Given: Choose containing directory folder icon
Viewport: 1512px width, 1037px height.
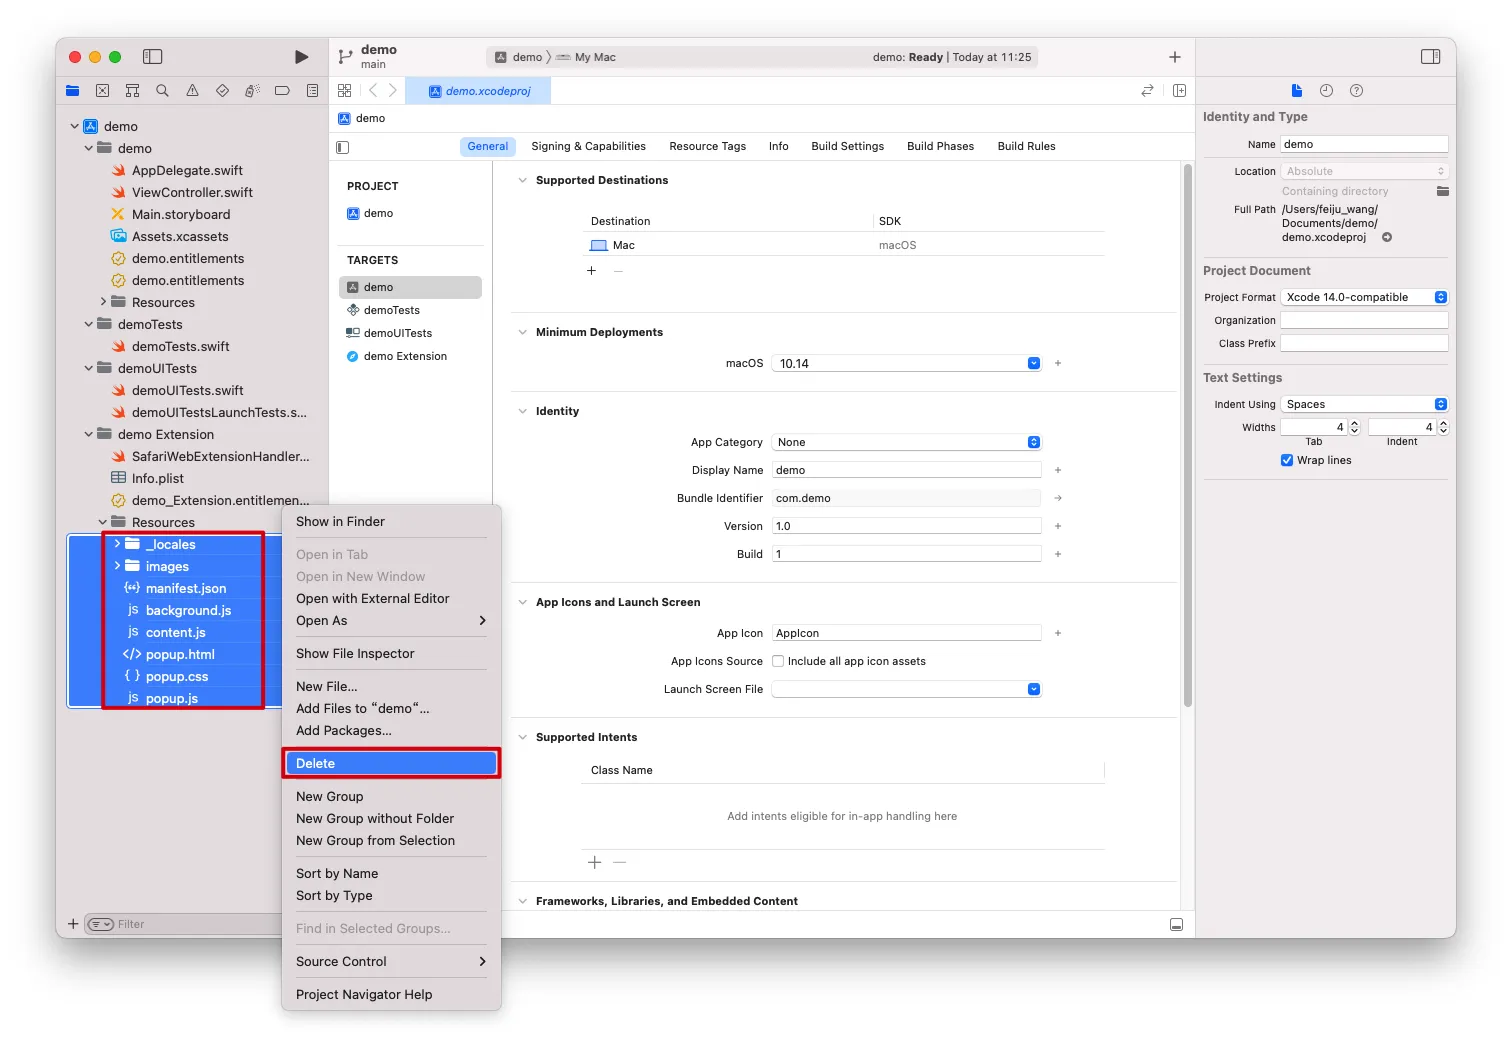Looking at the screenshot, I should [x=1443, y=191].
